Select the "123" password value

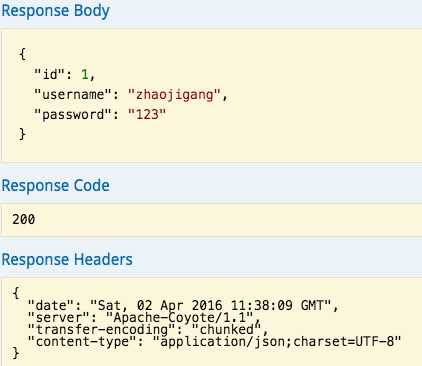[x=147, y=114]
